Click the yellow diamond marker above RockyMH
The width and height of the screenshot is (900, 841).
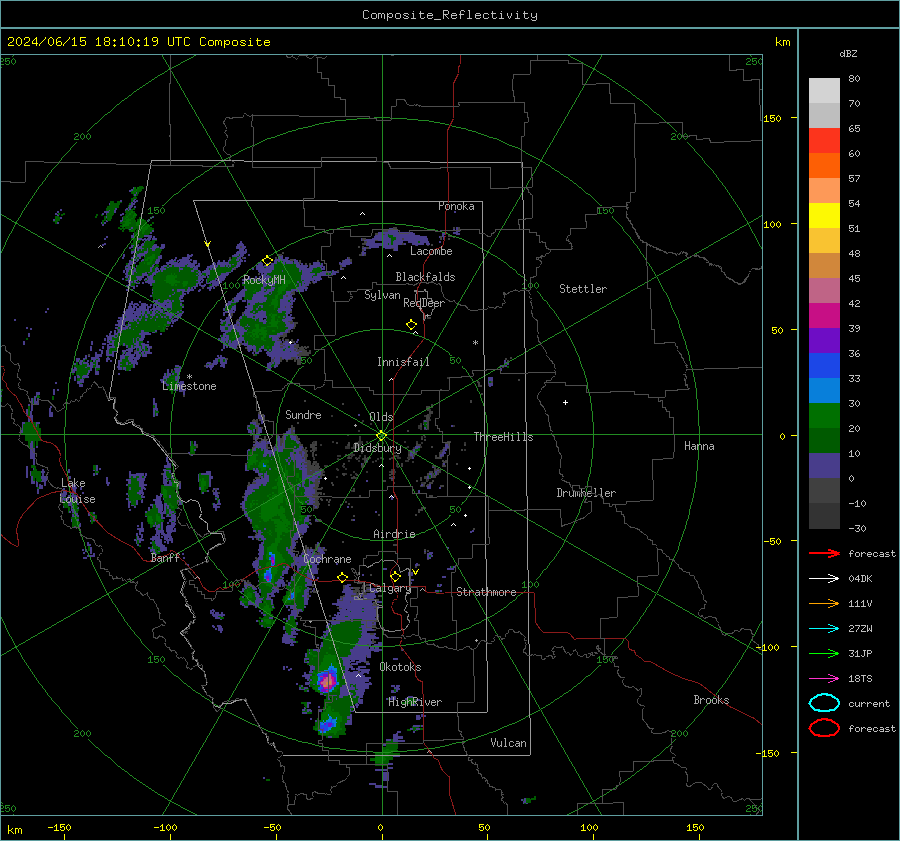coord(267,261)
